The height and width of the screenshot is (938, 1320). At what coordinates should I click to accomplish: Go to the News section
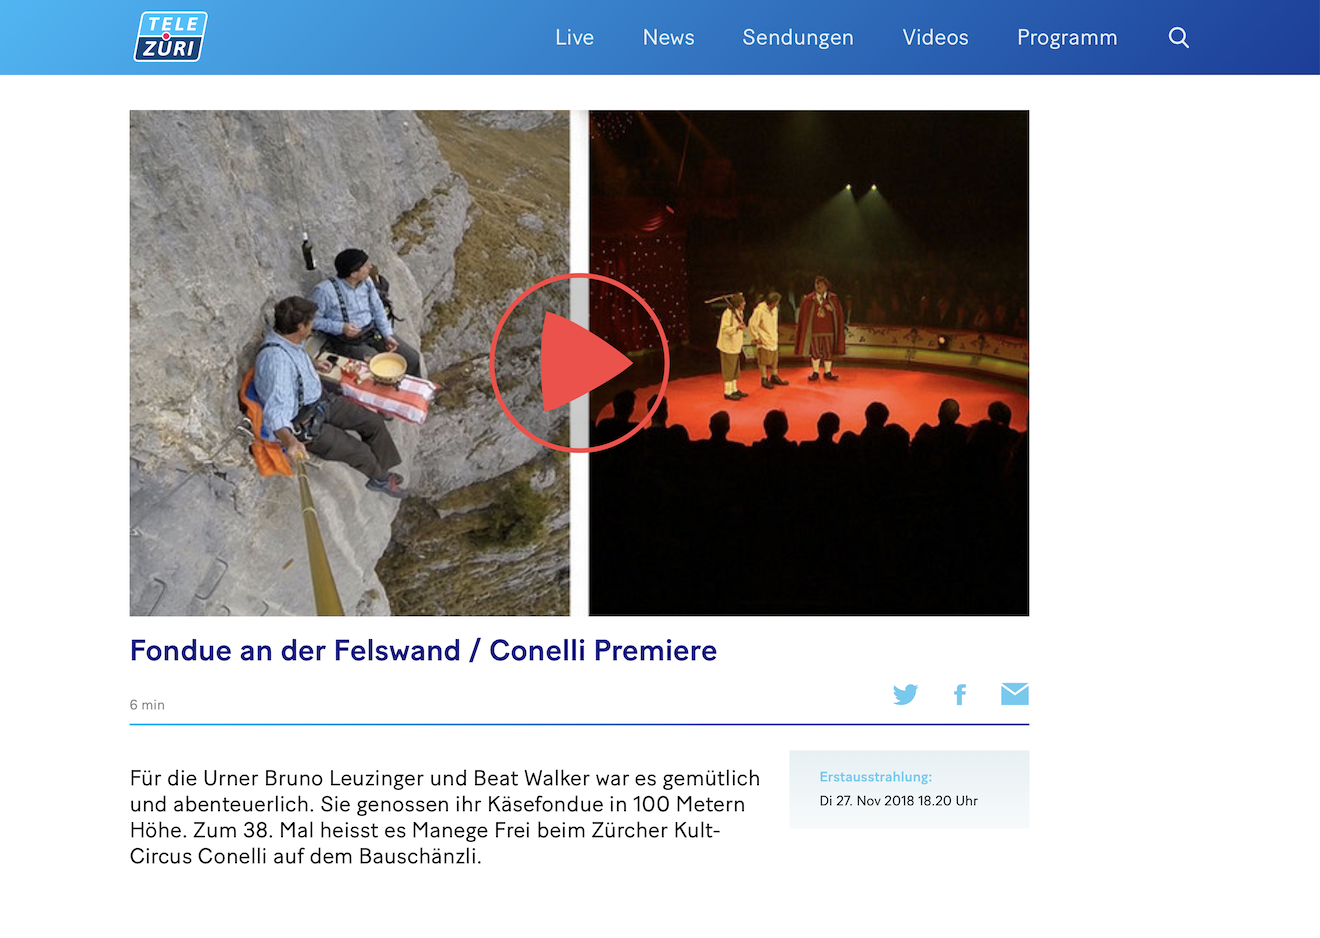(x=669, y=37)
